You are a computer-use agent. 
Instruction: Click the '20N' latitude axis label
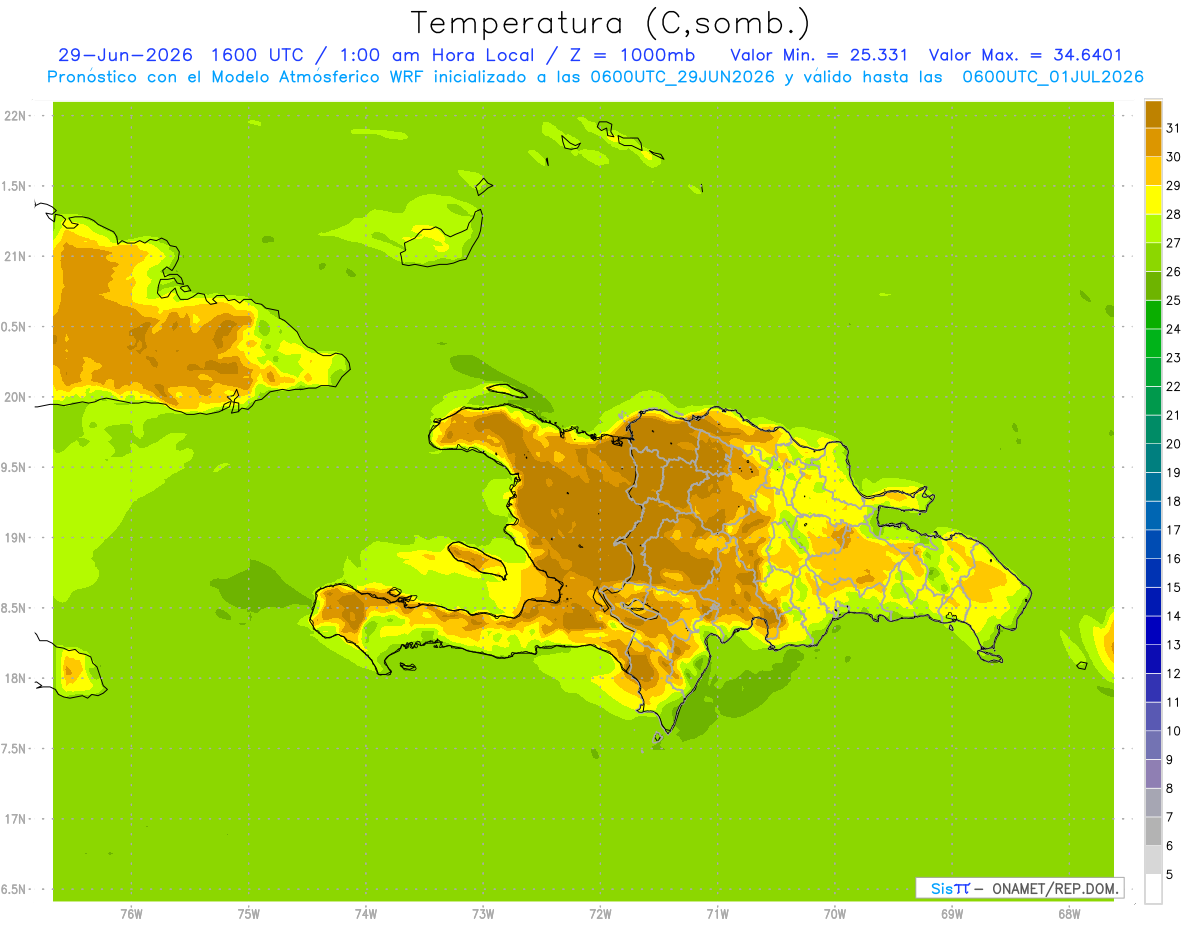(16, 397)
